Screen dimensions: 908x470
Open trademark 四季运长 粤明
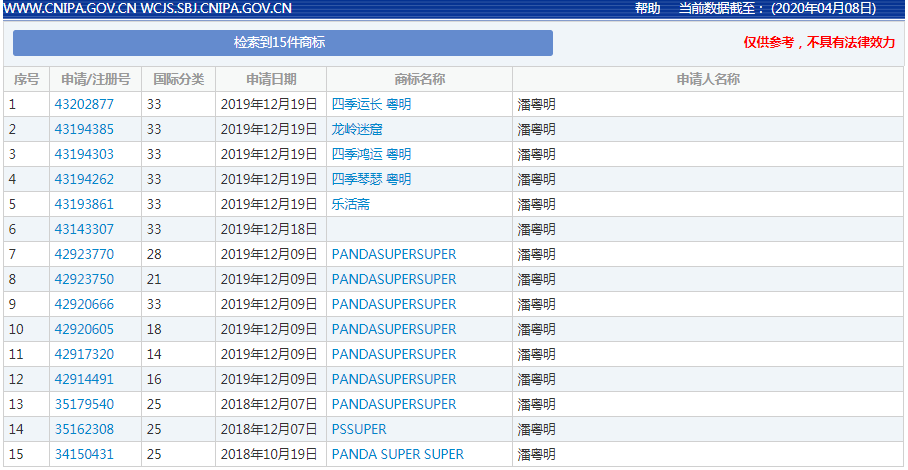coord(371,104)
